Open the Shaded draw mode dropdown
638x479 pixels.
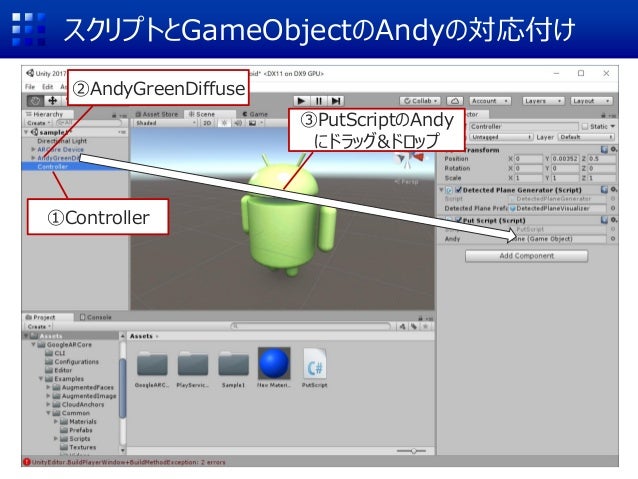165,123
